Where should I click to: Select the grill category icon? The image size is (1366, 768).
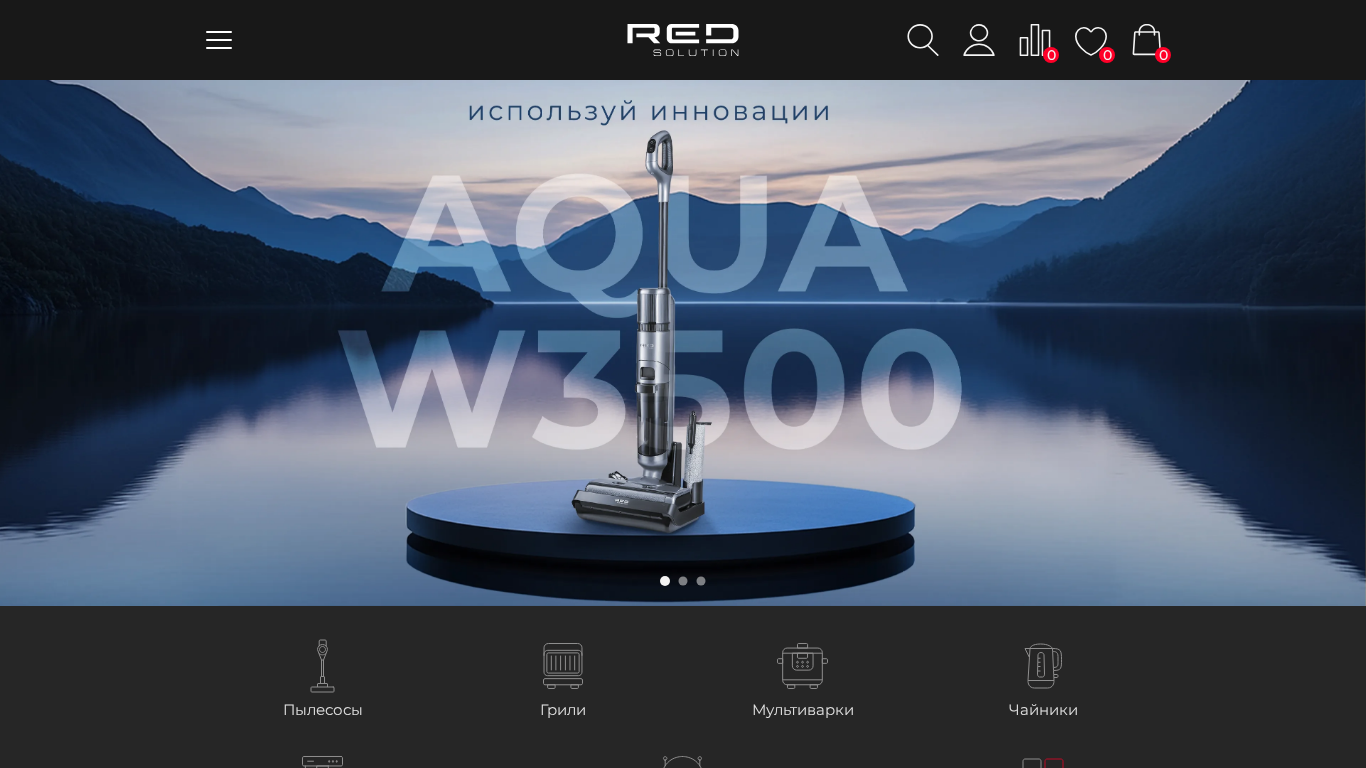[x=563, y=666]
